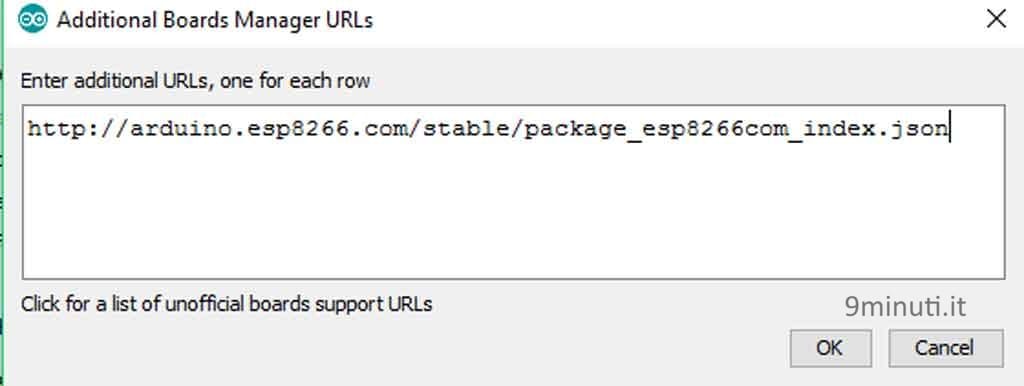Click the Arduino logo icon in title bar
Image resolution: width=1024 pixels, height=386 pixels.
(33, 20)
